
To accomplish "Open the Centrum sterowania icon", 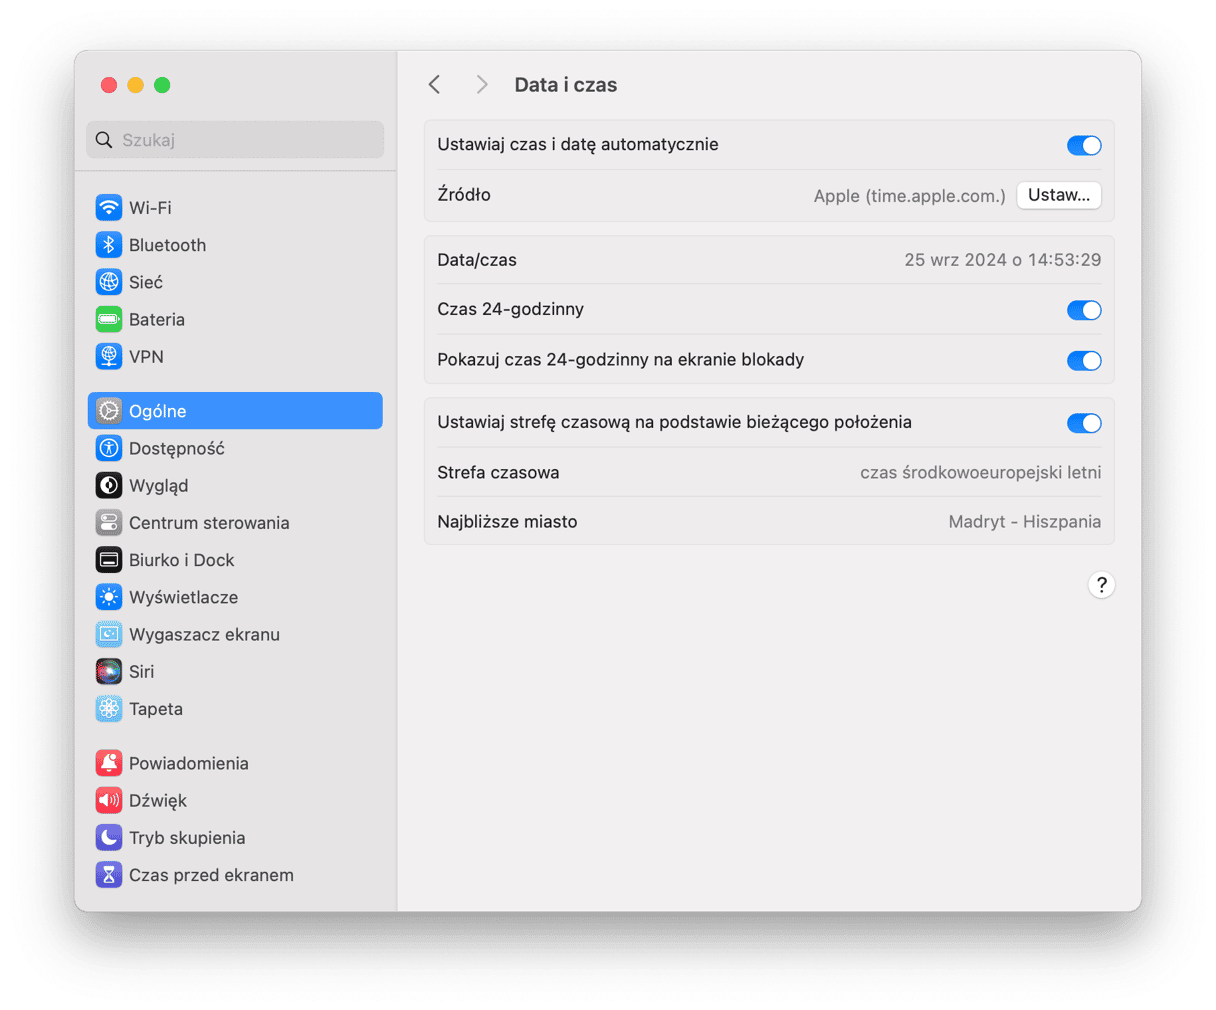I will tap(109, 523).
